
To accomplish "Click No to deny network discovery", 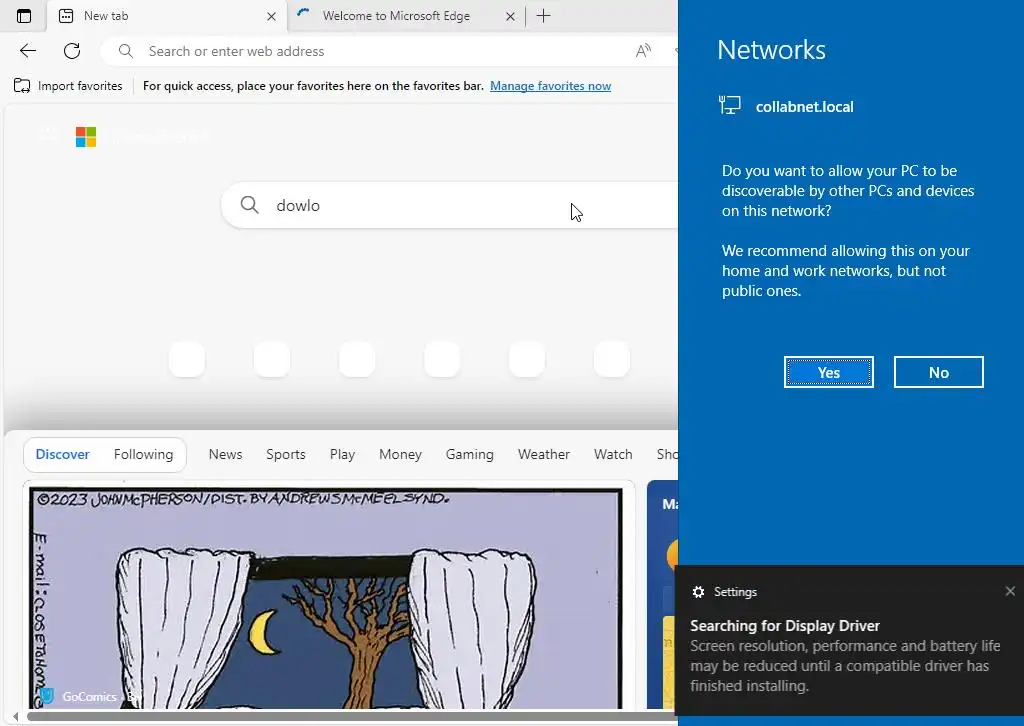I will pyautogui.click(x=938, y=372).
